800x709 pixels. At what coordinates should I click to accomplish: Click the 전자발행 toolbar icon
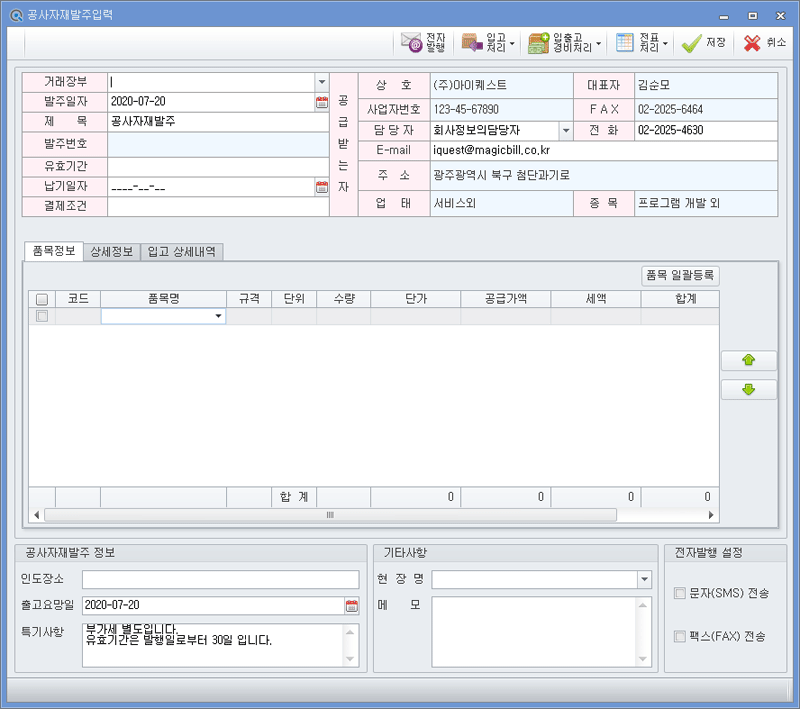coord(411,43)
